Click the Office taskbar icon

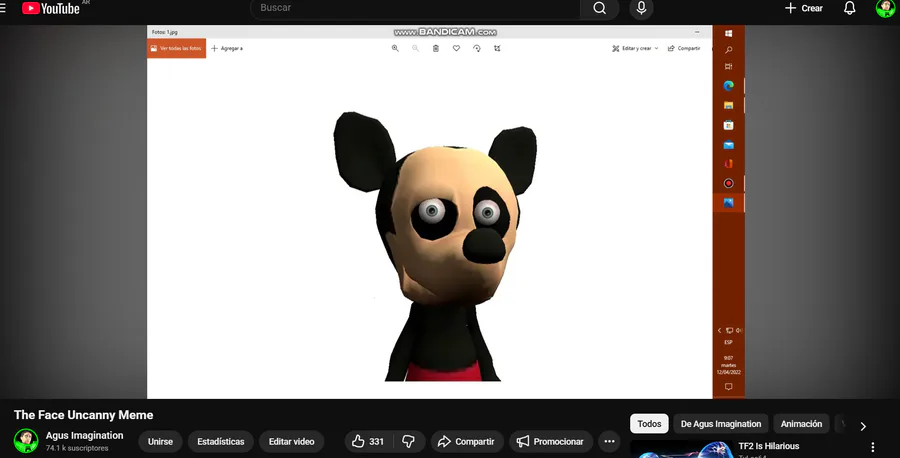pyautogui.click(x=728, y=164)
